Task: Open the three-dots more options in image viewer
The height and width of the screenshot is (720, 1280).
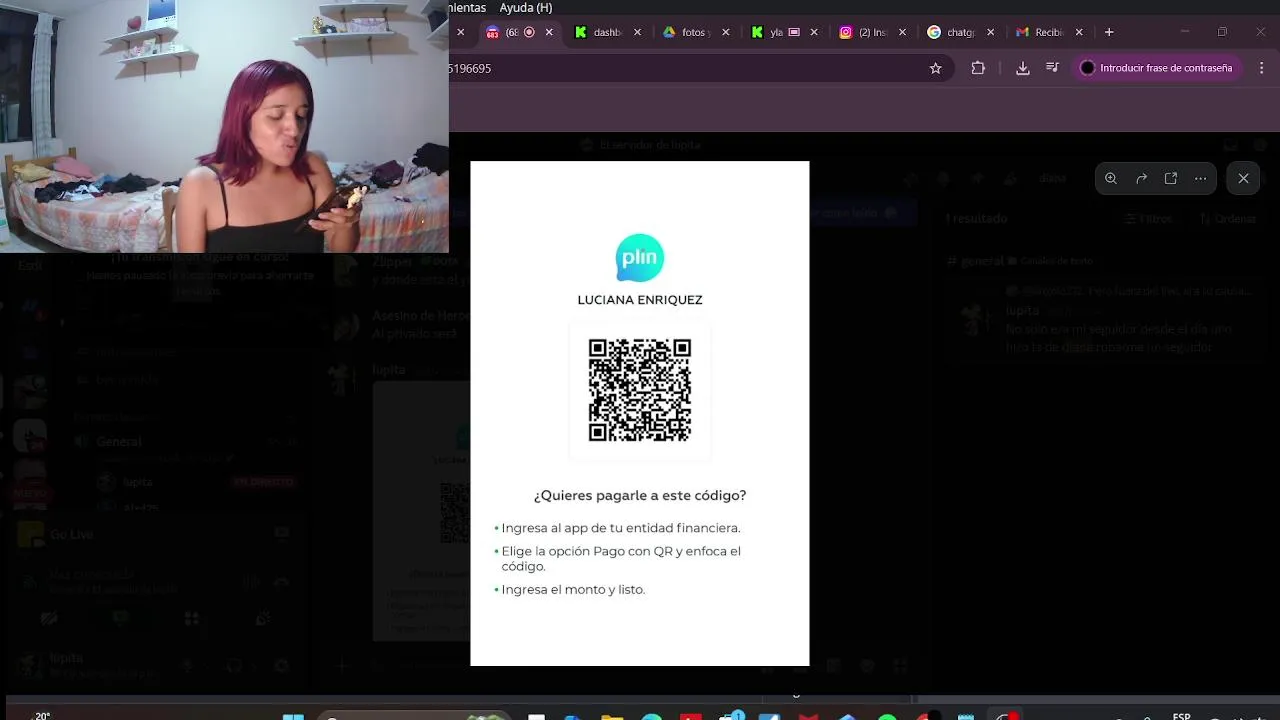Action: [1200, 178]
